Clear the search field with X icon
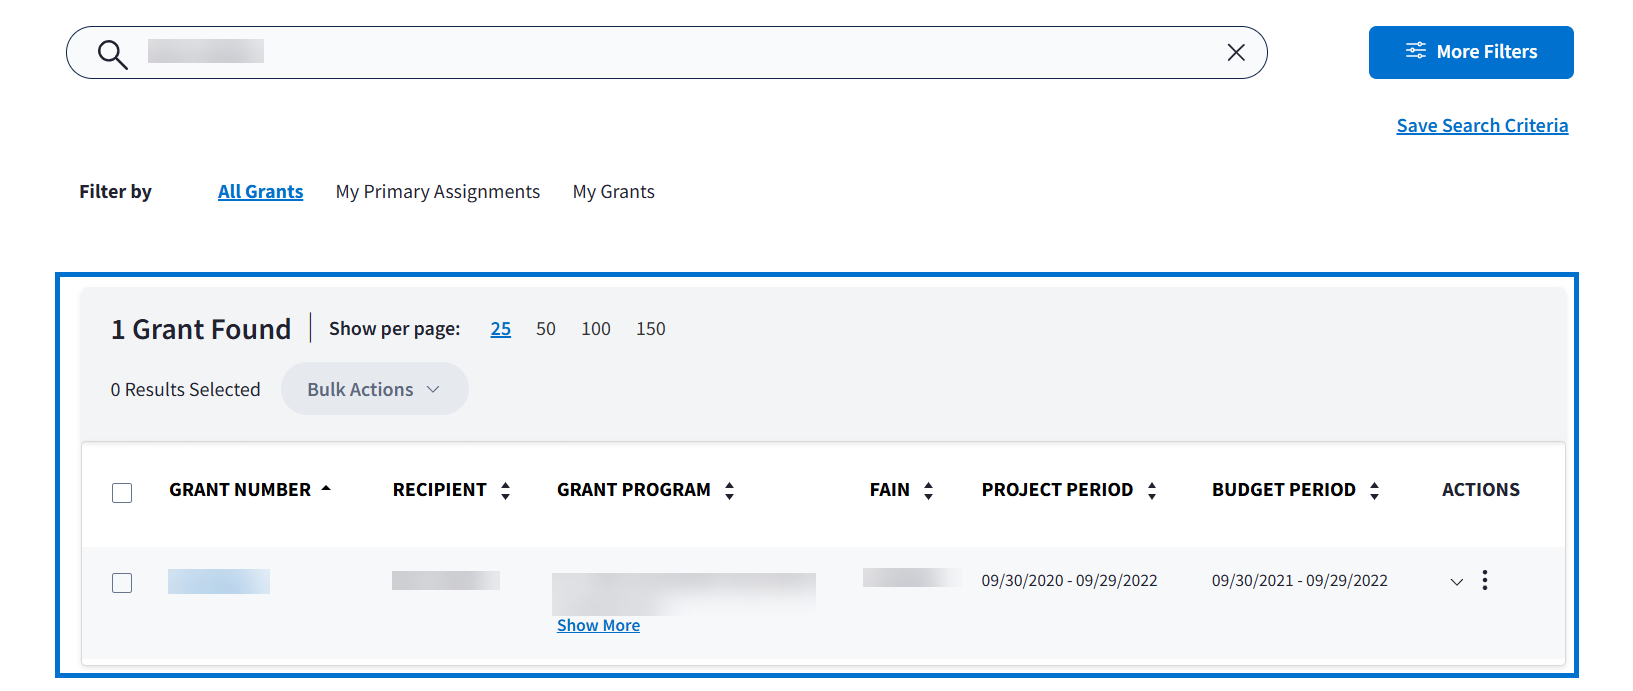Viewport: 1633px width, 691px height. pos(1236,53)
